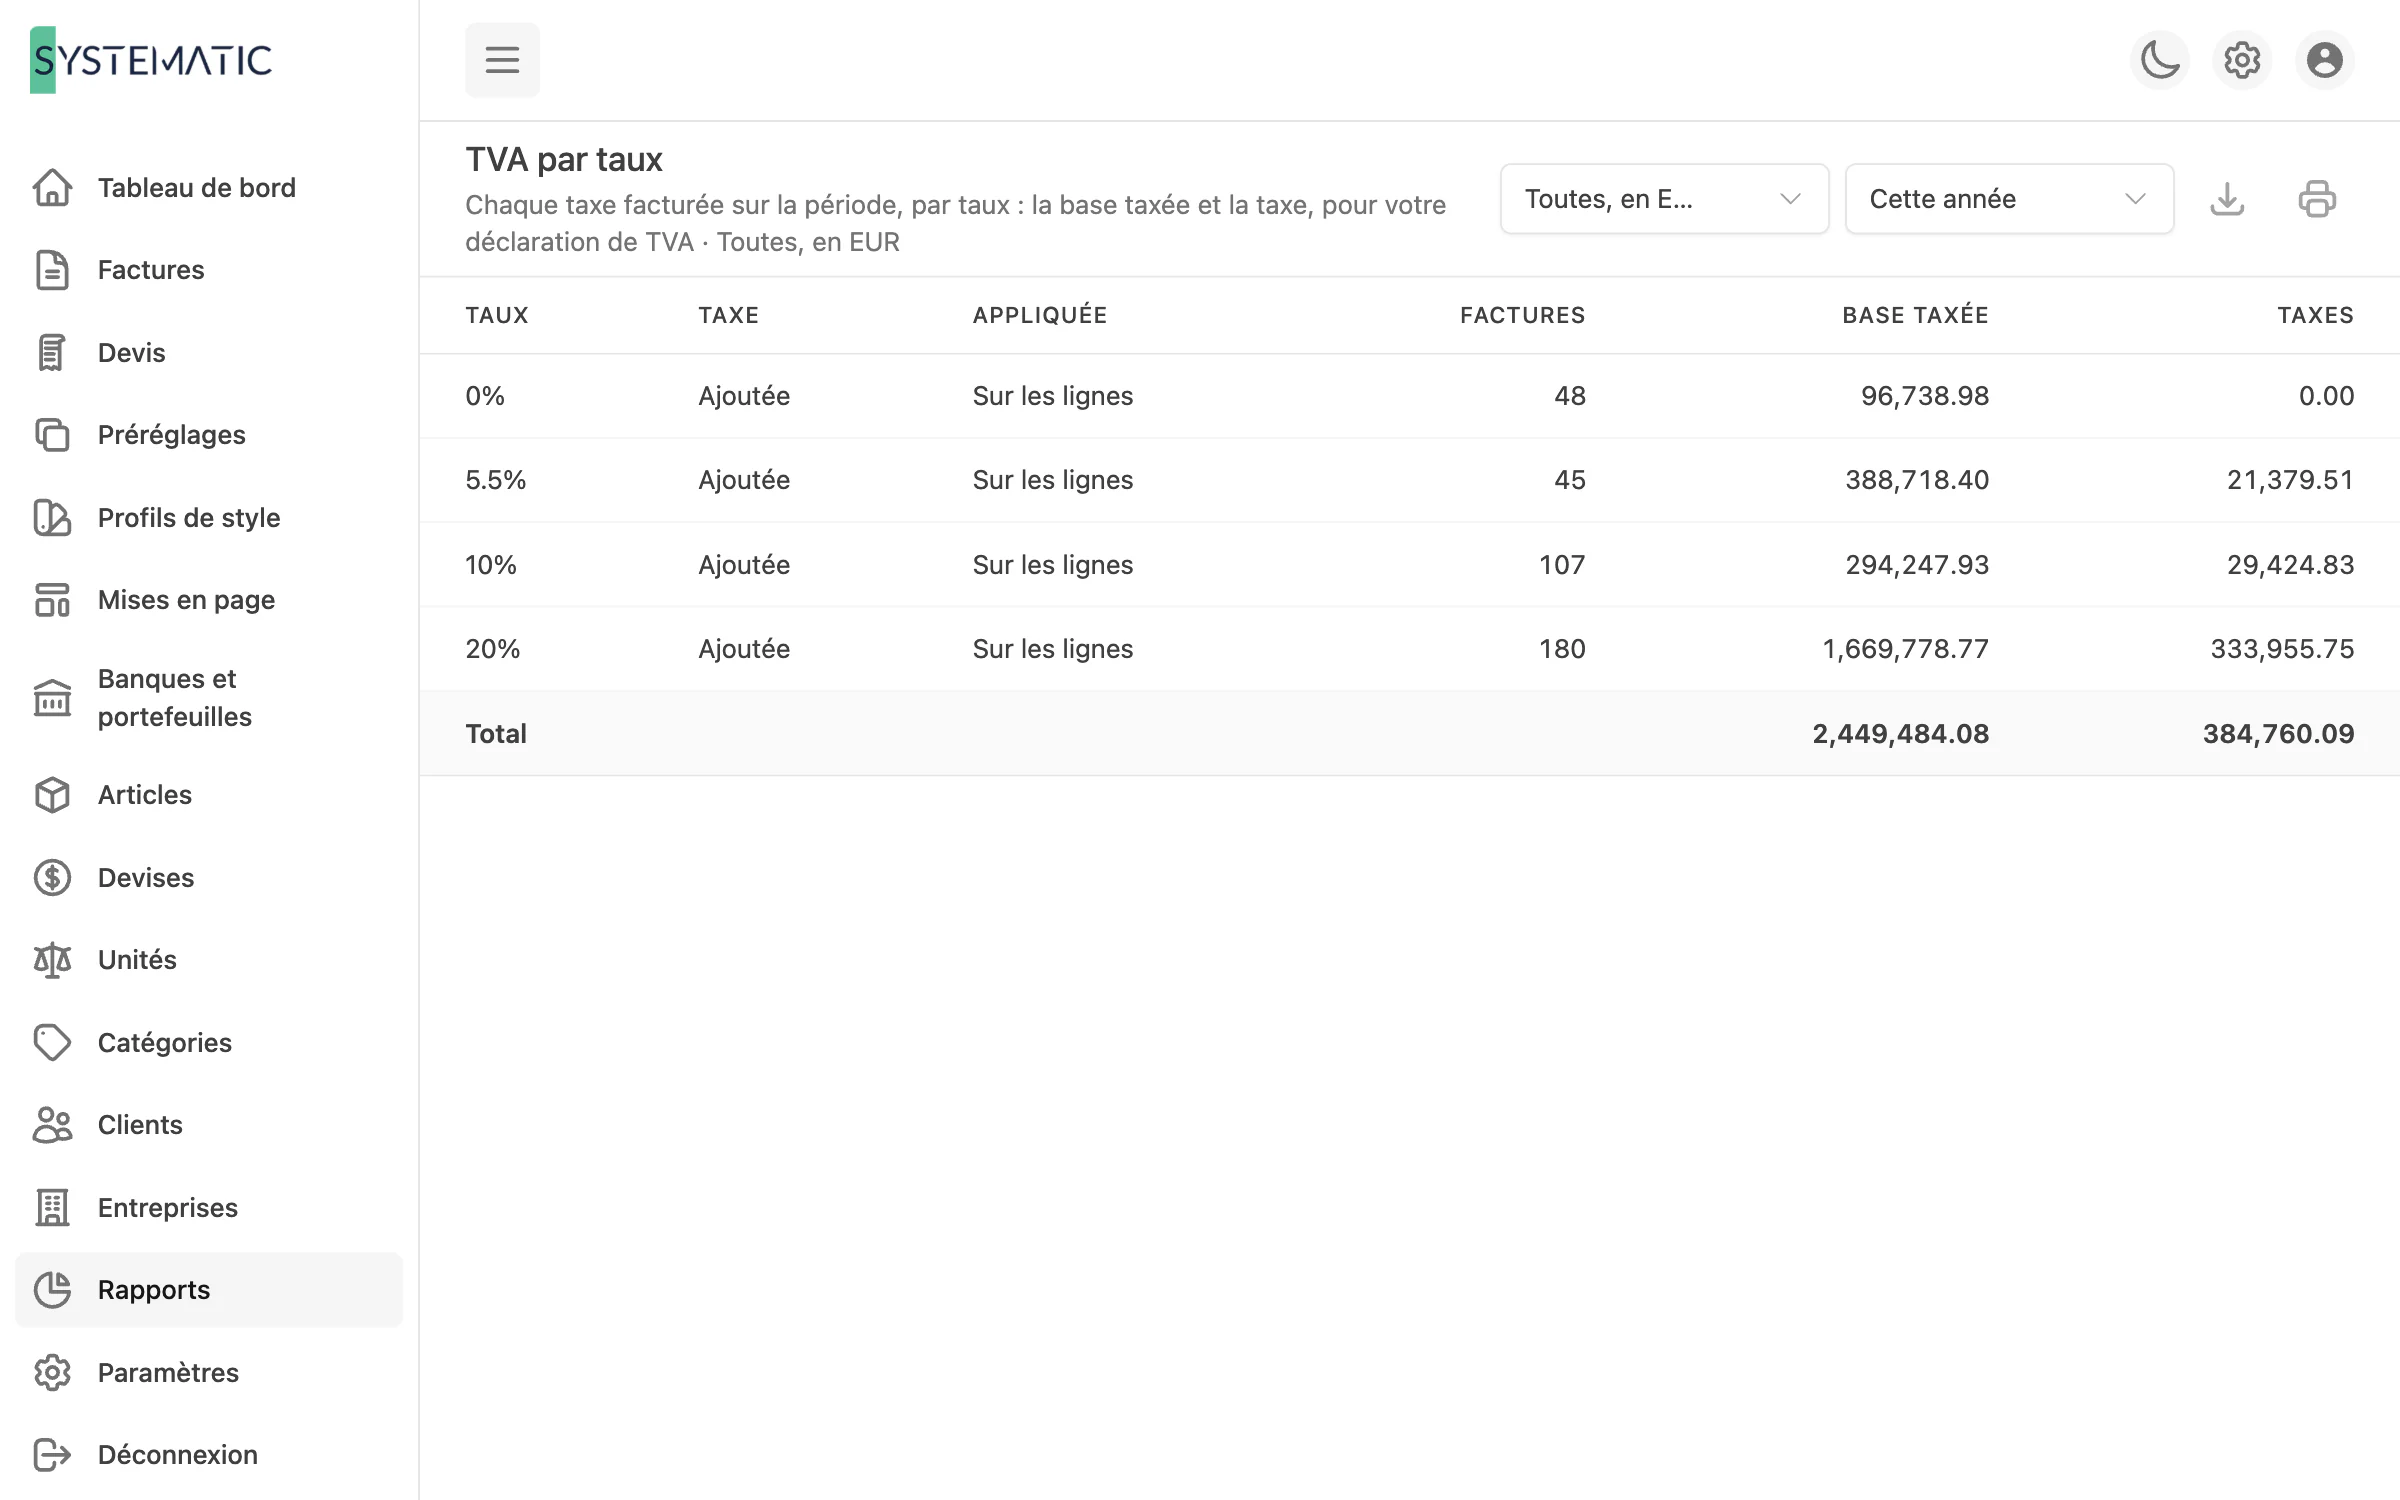Click the Clients people icon
Viewport: 2400px width, 1500px height.
pyautogui.click(x=52, y=1125)
